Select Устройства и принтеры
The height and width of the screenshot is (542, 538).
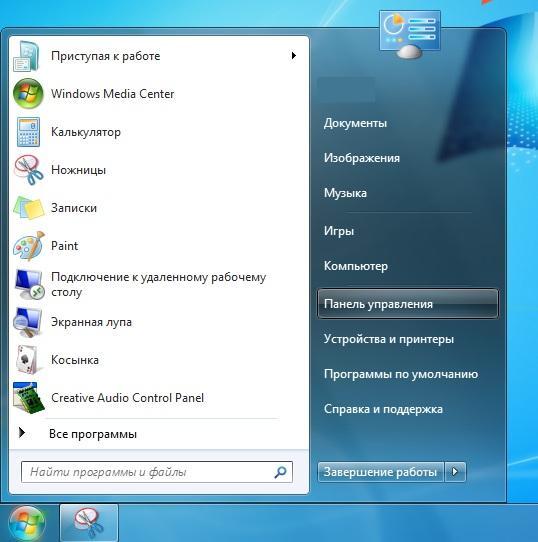(389, 339)
